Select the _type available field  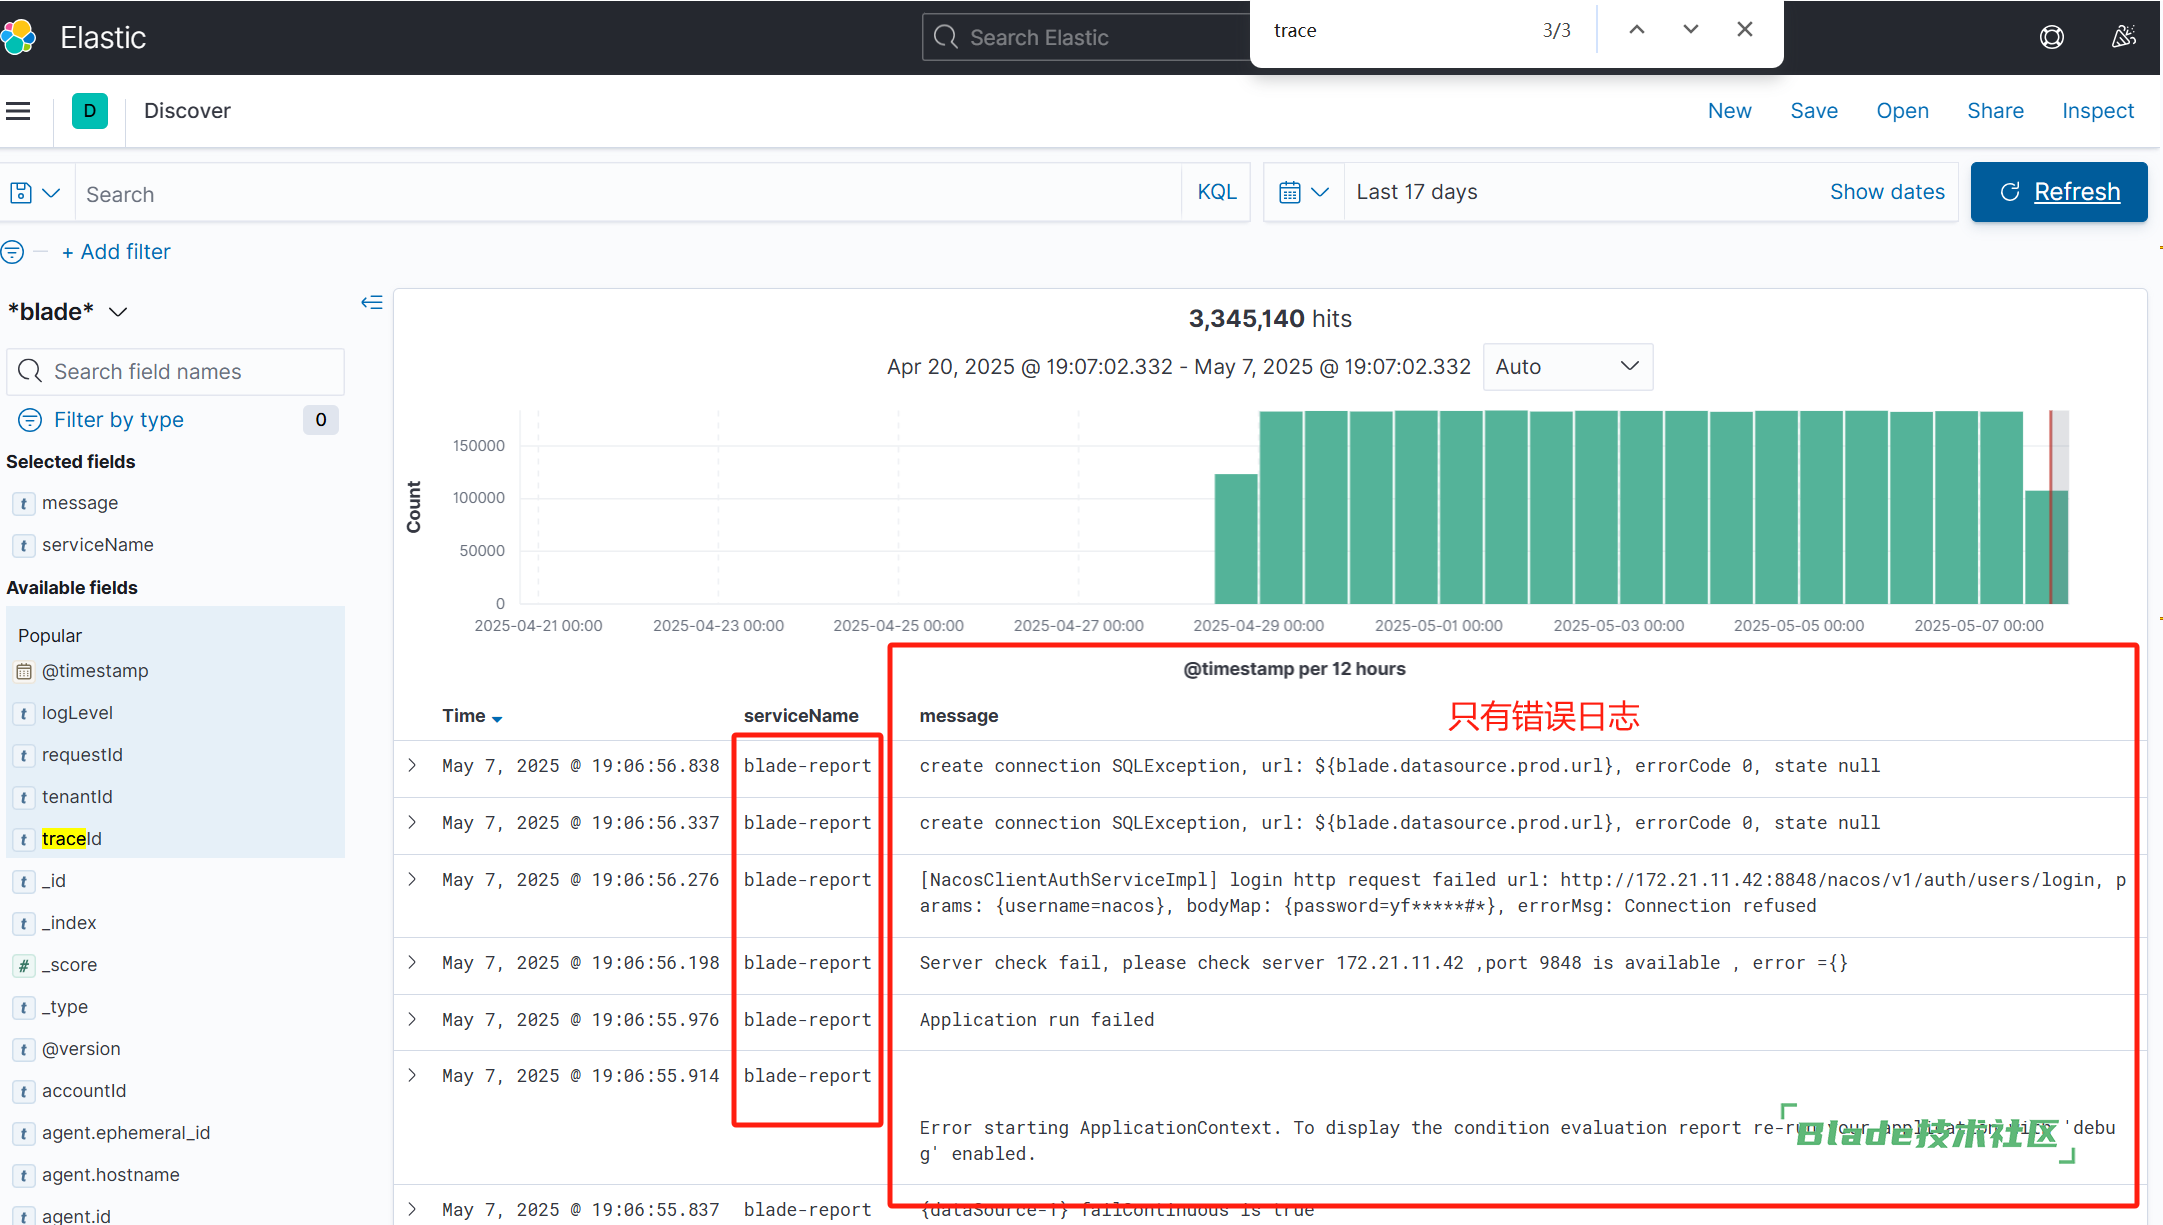(x=65, y=1007)
